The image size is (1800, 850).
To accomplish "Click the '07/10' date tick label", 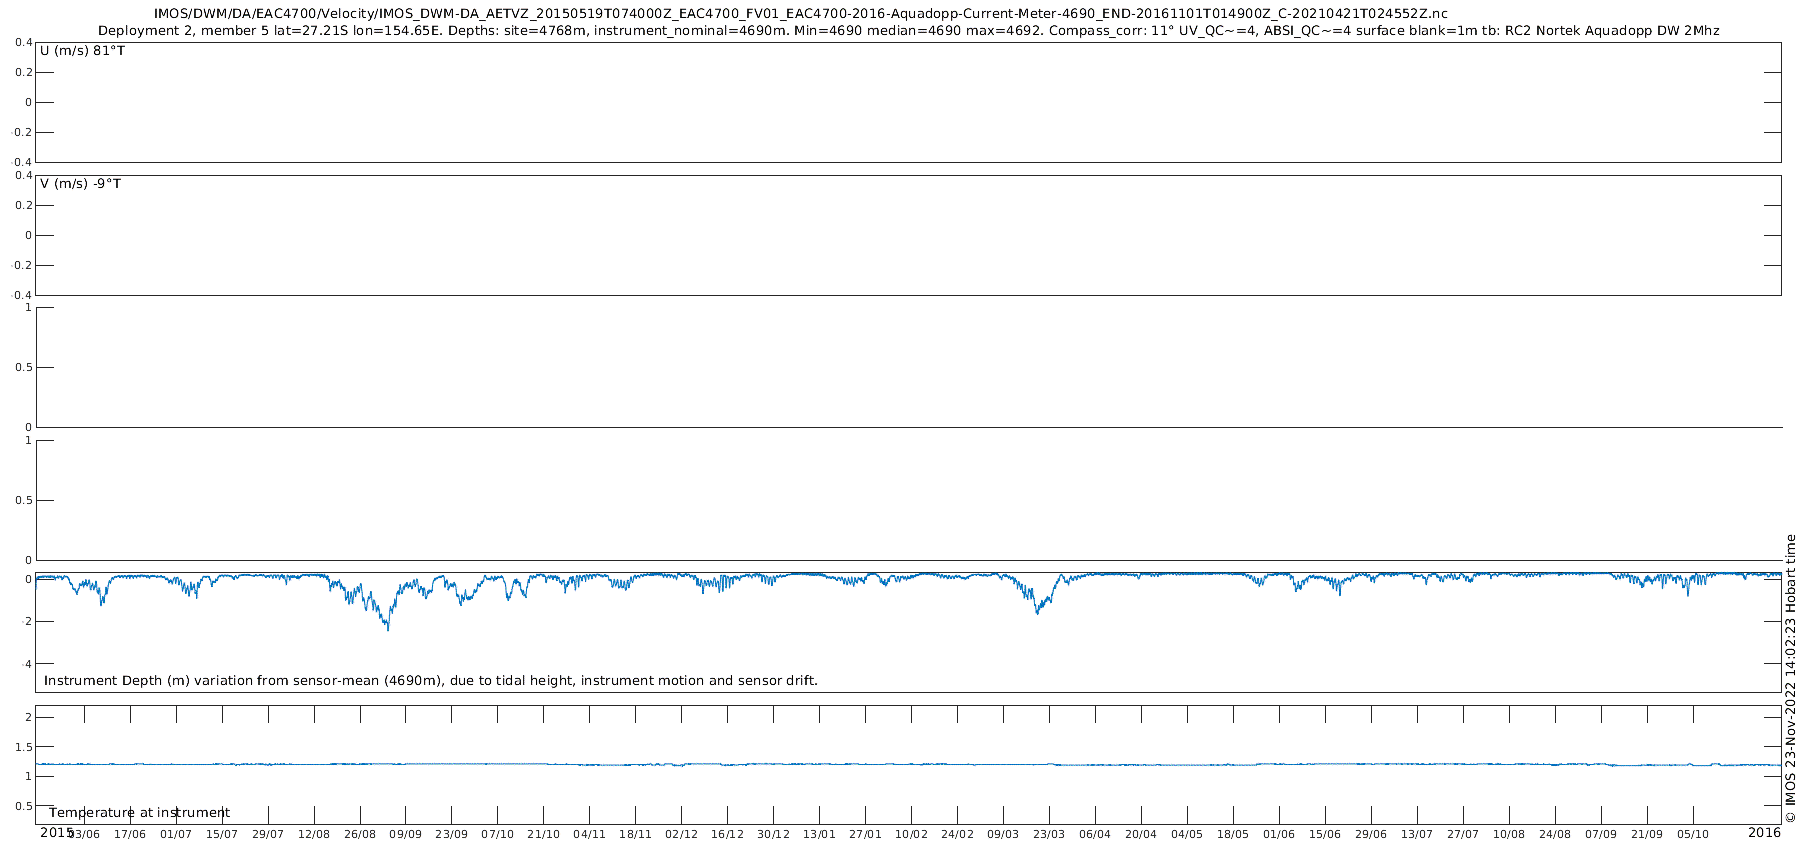I will coord(498,834).
